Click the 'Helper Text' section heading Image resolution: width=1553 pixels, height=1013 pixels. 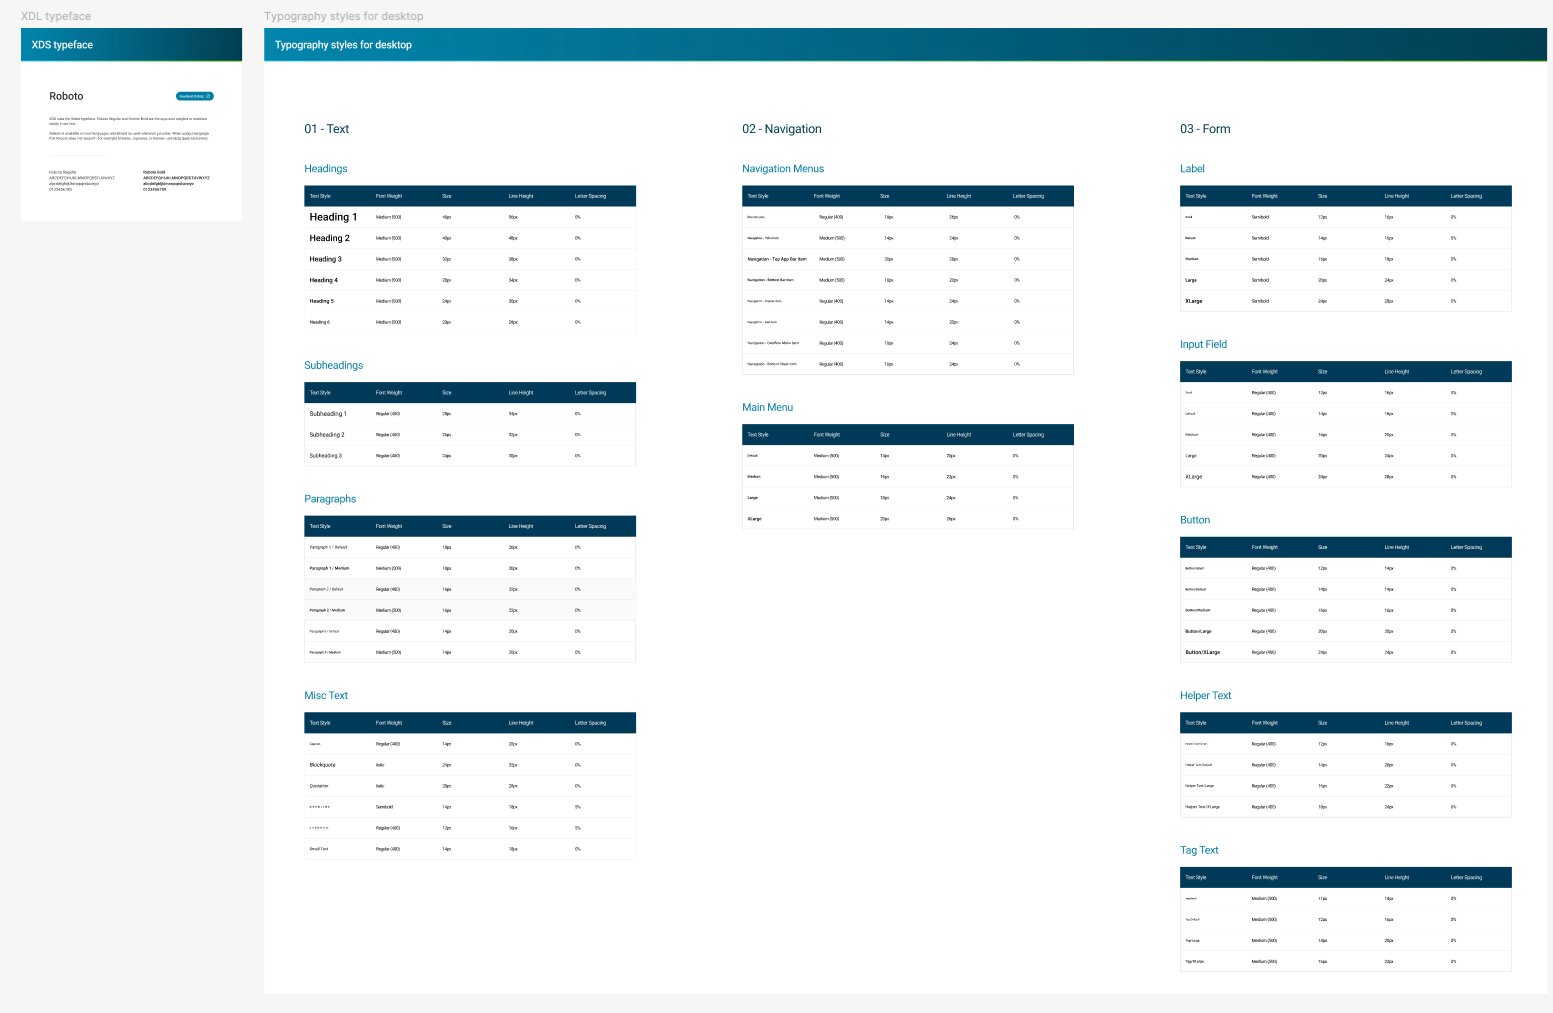pyautogui.click(x=1205, y=696)
